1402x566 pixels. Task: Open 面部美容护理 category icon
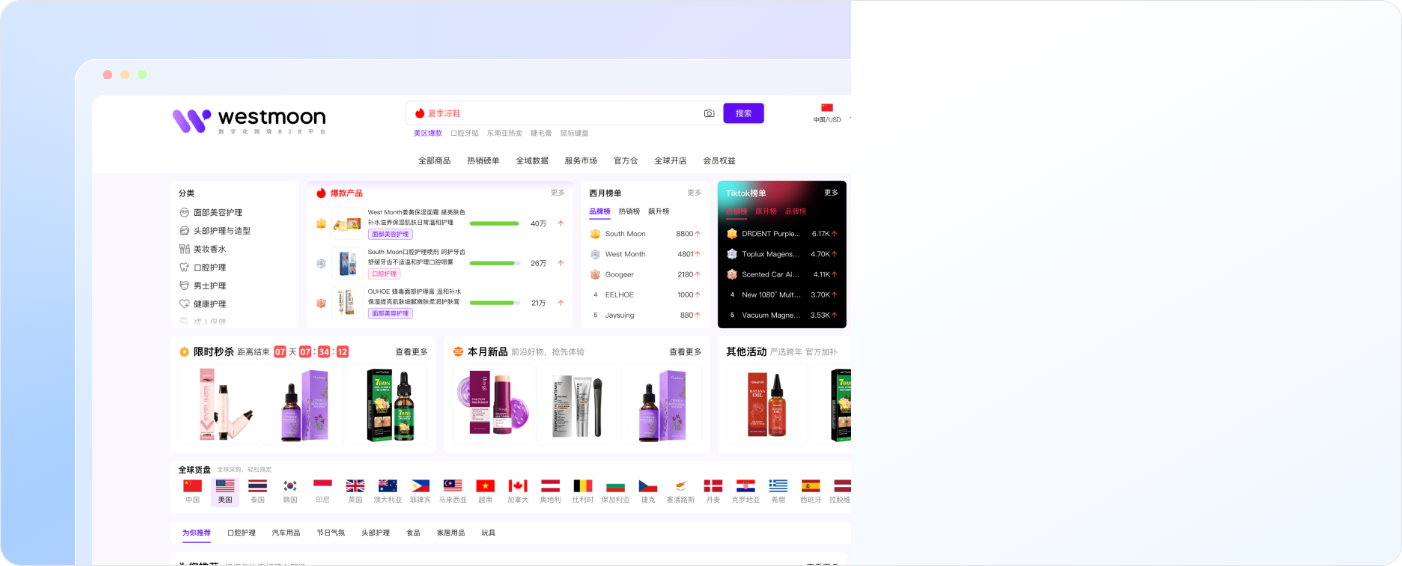point(184,213)
